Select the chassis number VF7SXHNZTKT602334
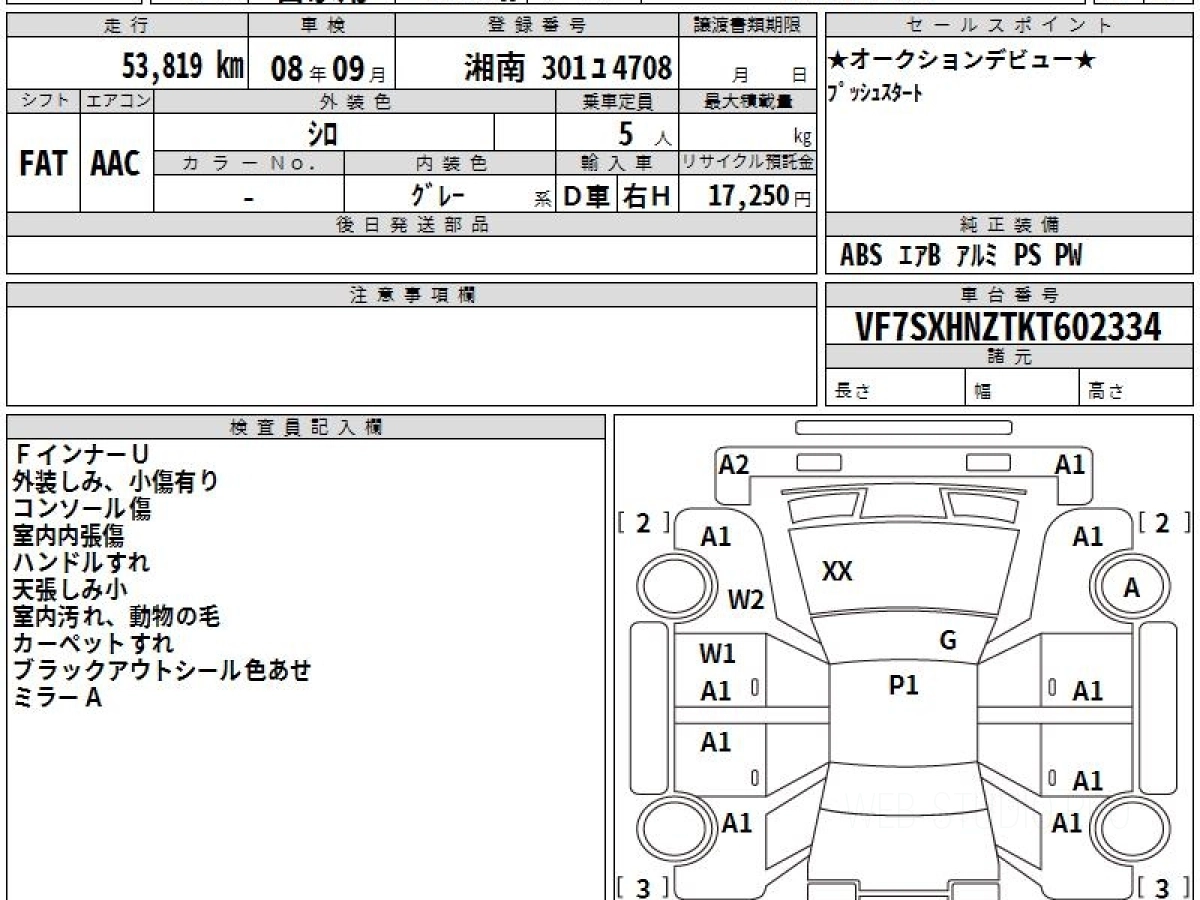1200x900 pixels. pyautogui.click(x=1008, y=326)
